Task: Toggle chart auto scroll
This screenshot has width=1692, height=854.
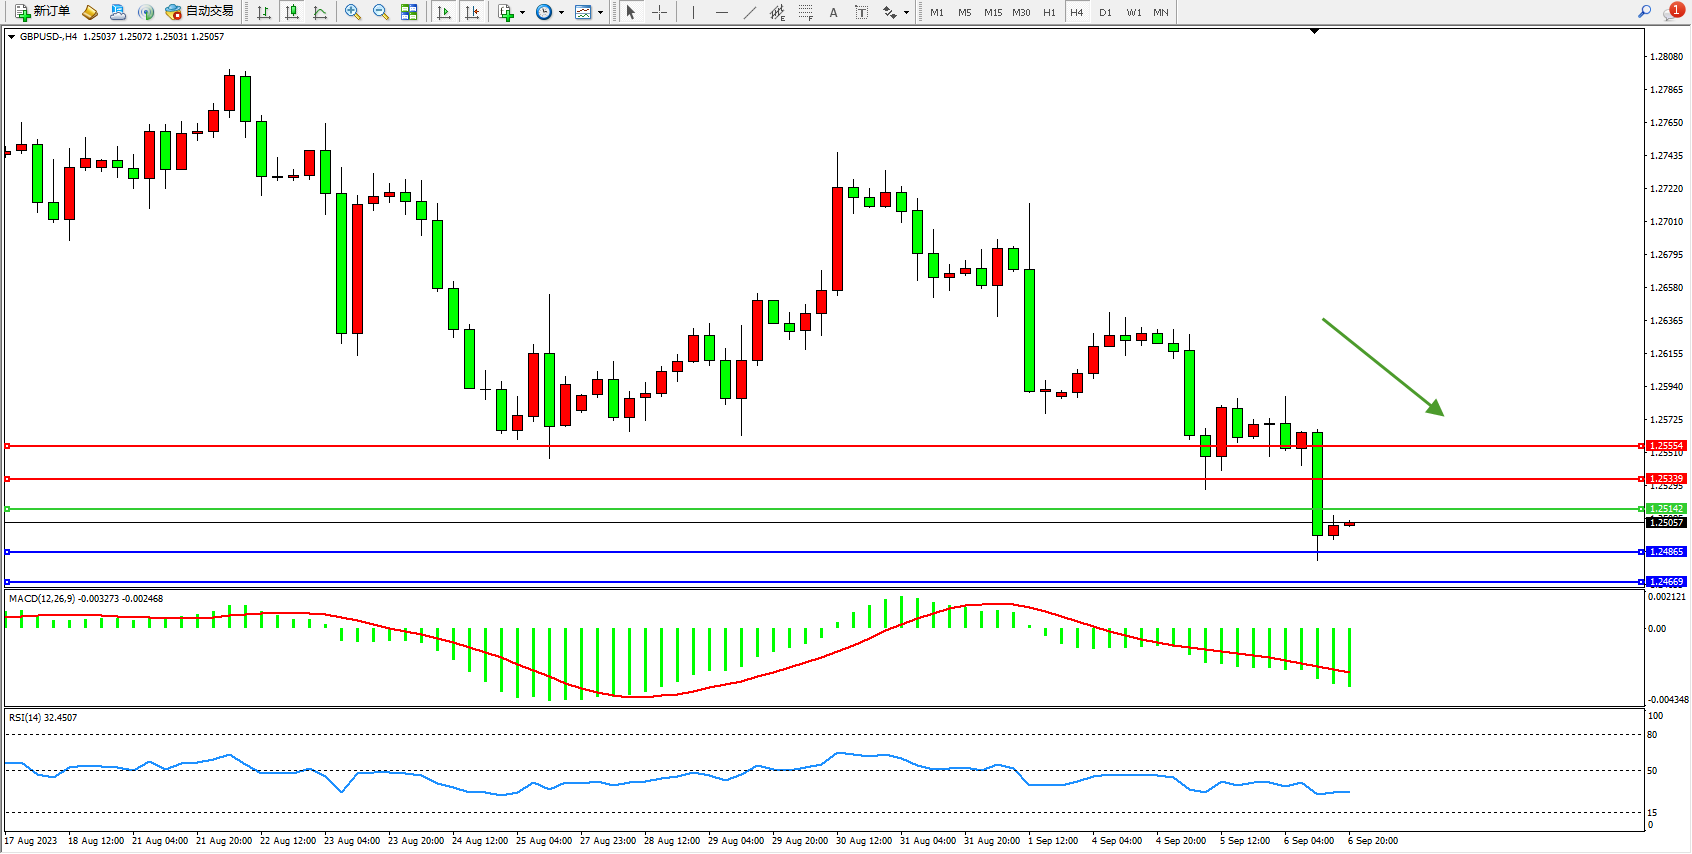Action: point(444,12)
